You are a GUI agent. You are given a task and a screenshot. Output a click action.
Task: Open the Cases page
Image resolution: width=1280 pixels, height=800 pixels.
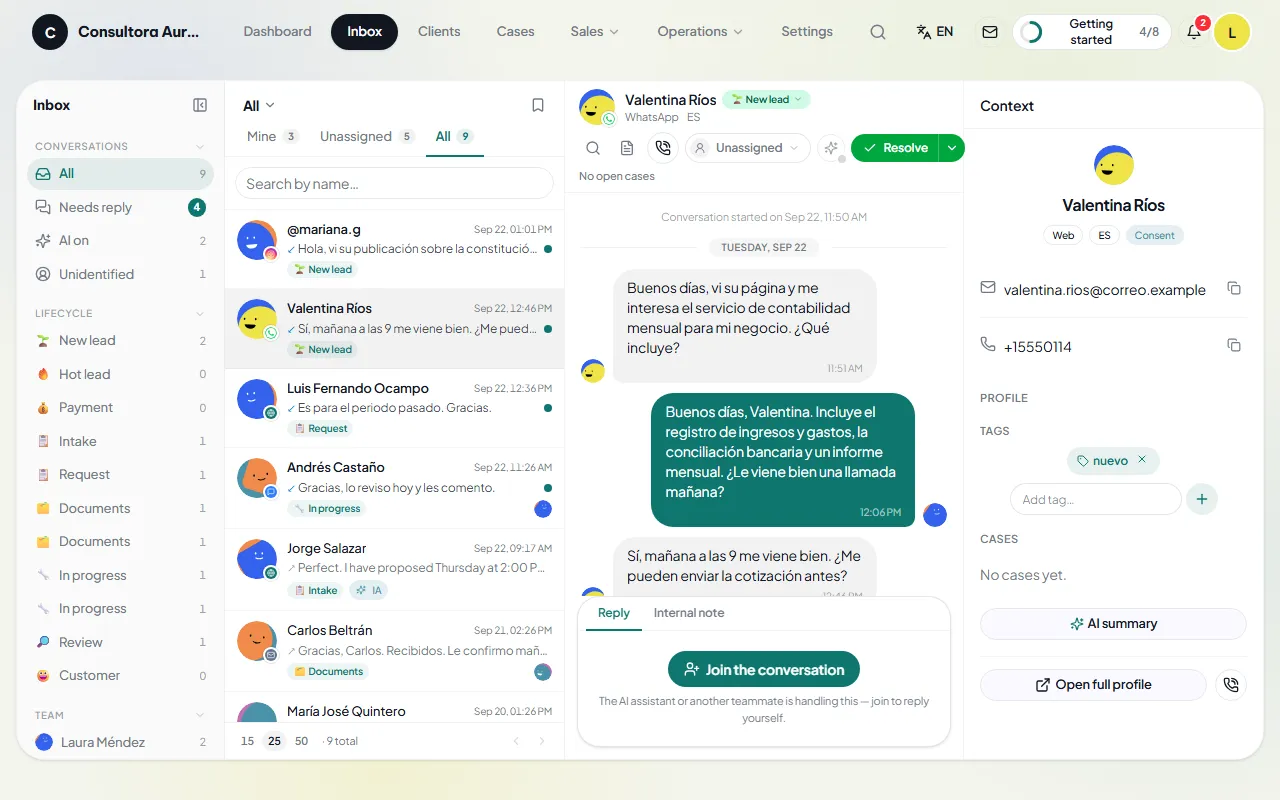[x=515, y=32]
